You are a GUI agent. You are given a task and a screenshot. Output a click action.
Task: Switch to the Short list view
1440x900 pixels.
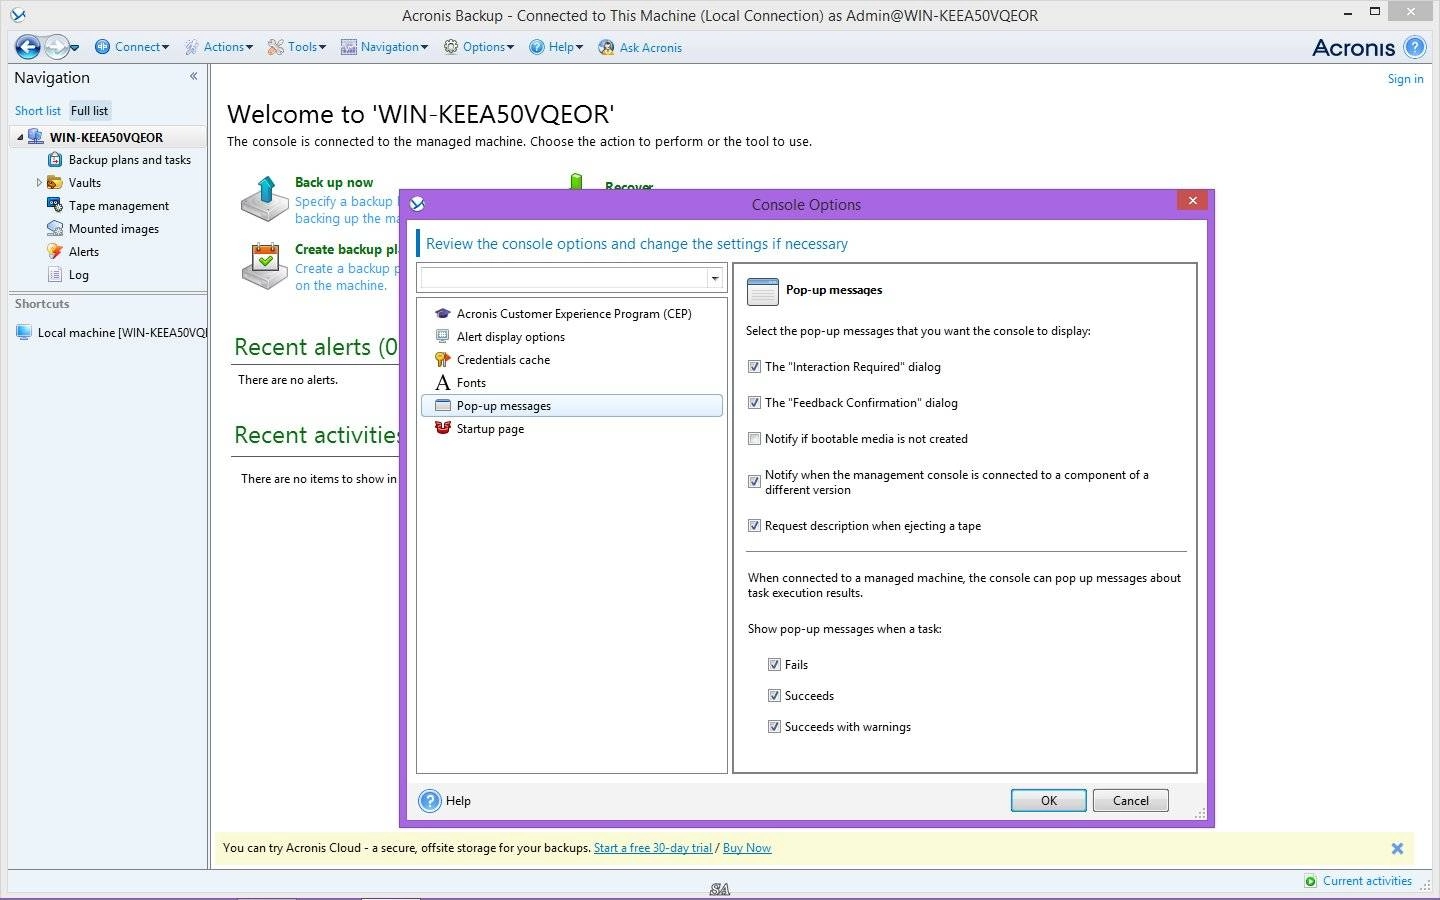[x=38, y=111]
